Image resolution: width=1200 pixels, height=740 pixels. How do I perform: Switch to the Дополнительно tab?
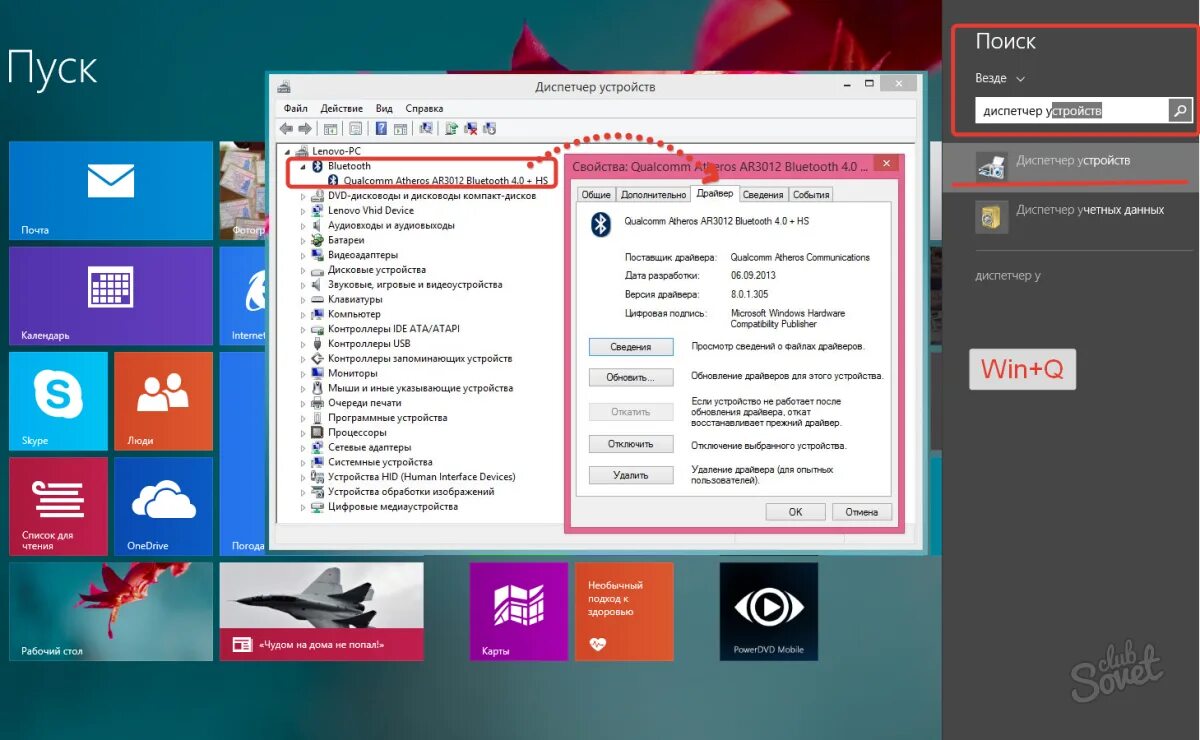(653, 195)
